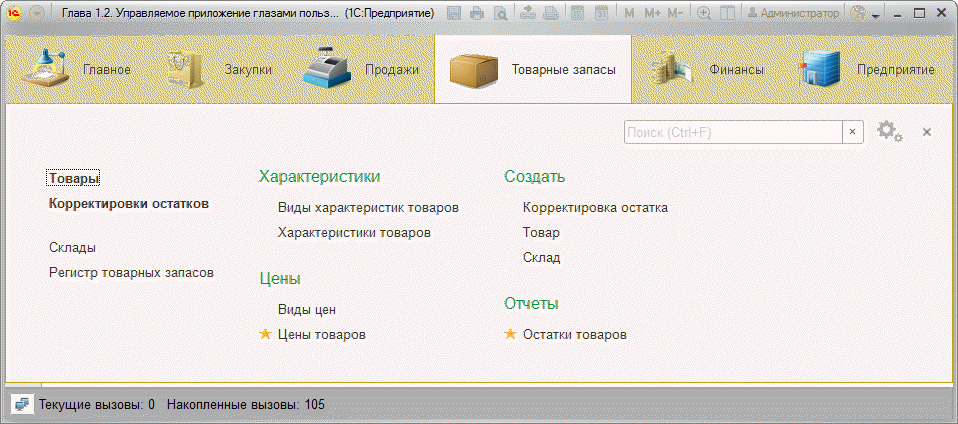Clear the search field with its X button

tap(853, 132)
